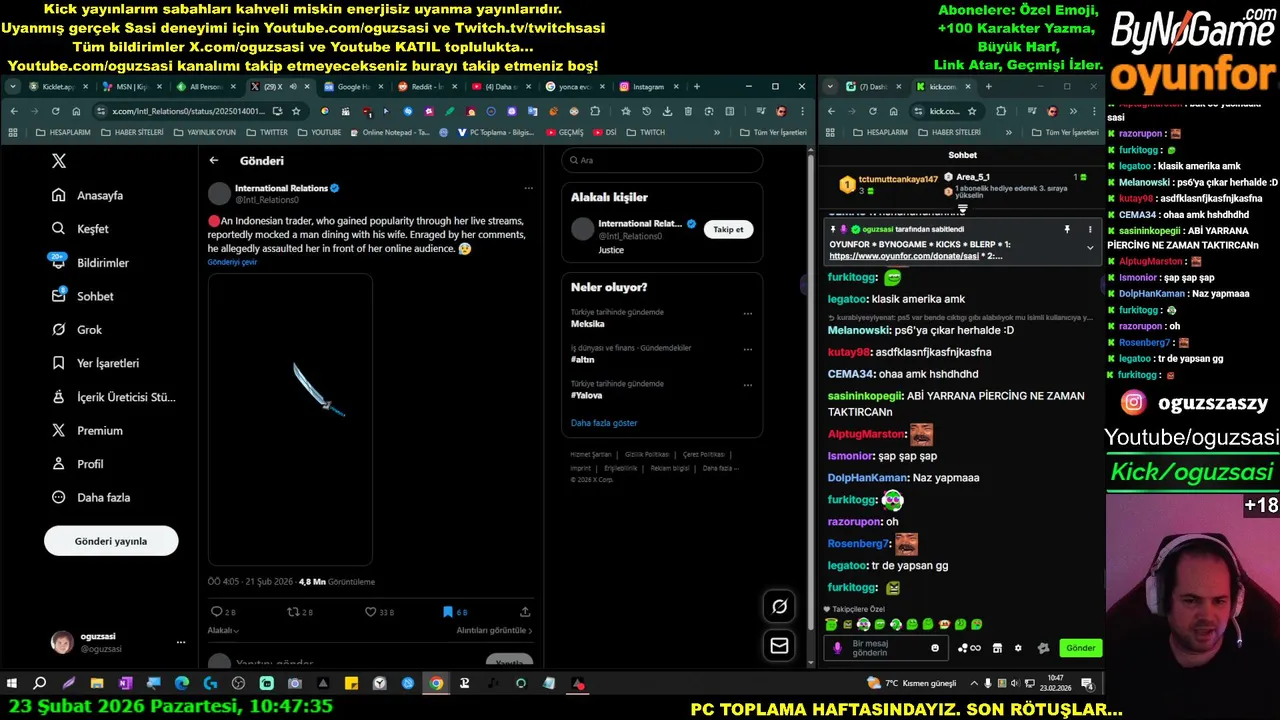Open Windows taskbar search
Image resolution: width=1280 pixels, height=720 pixels.
40,684
